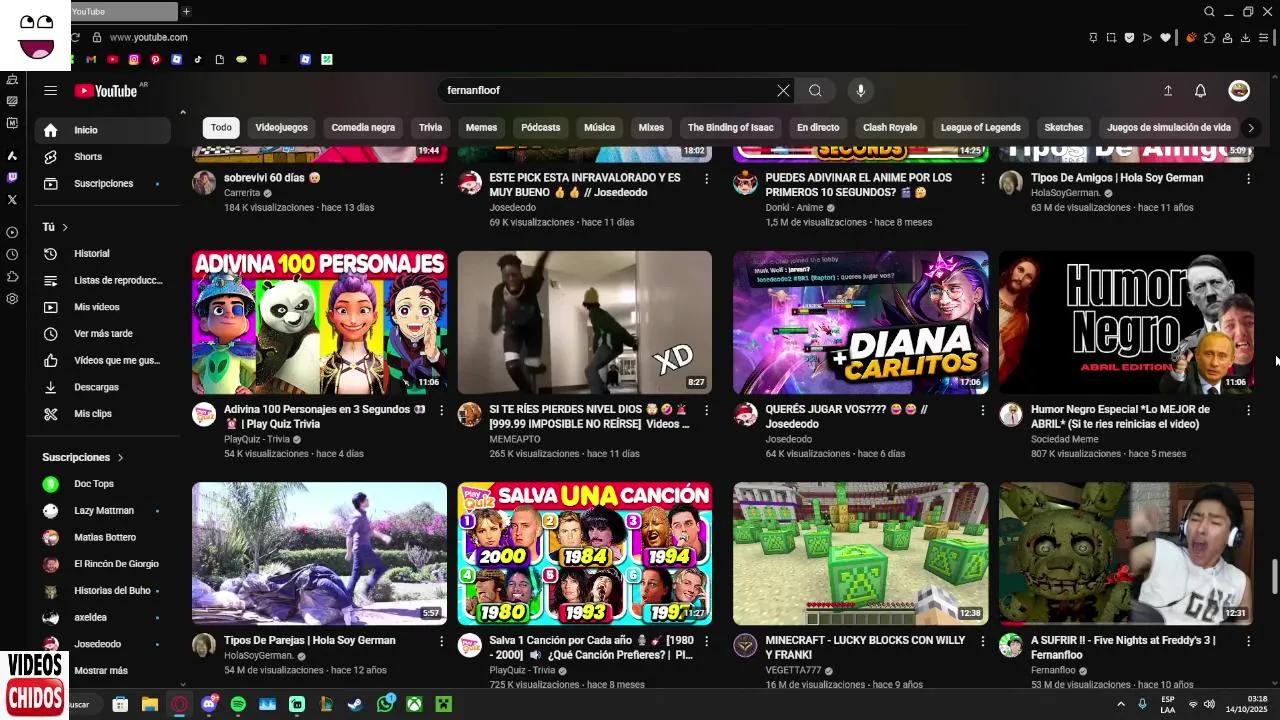1280x720 pixels.
Task: Open Mis clips in the sidebar
Action: click(102, 414)
